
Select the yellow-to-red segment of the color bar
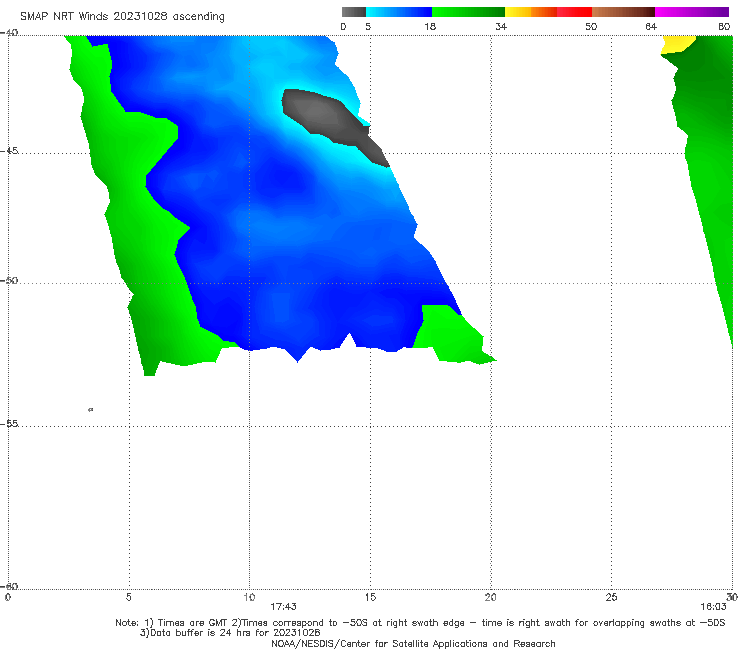pos(548,12)
